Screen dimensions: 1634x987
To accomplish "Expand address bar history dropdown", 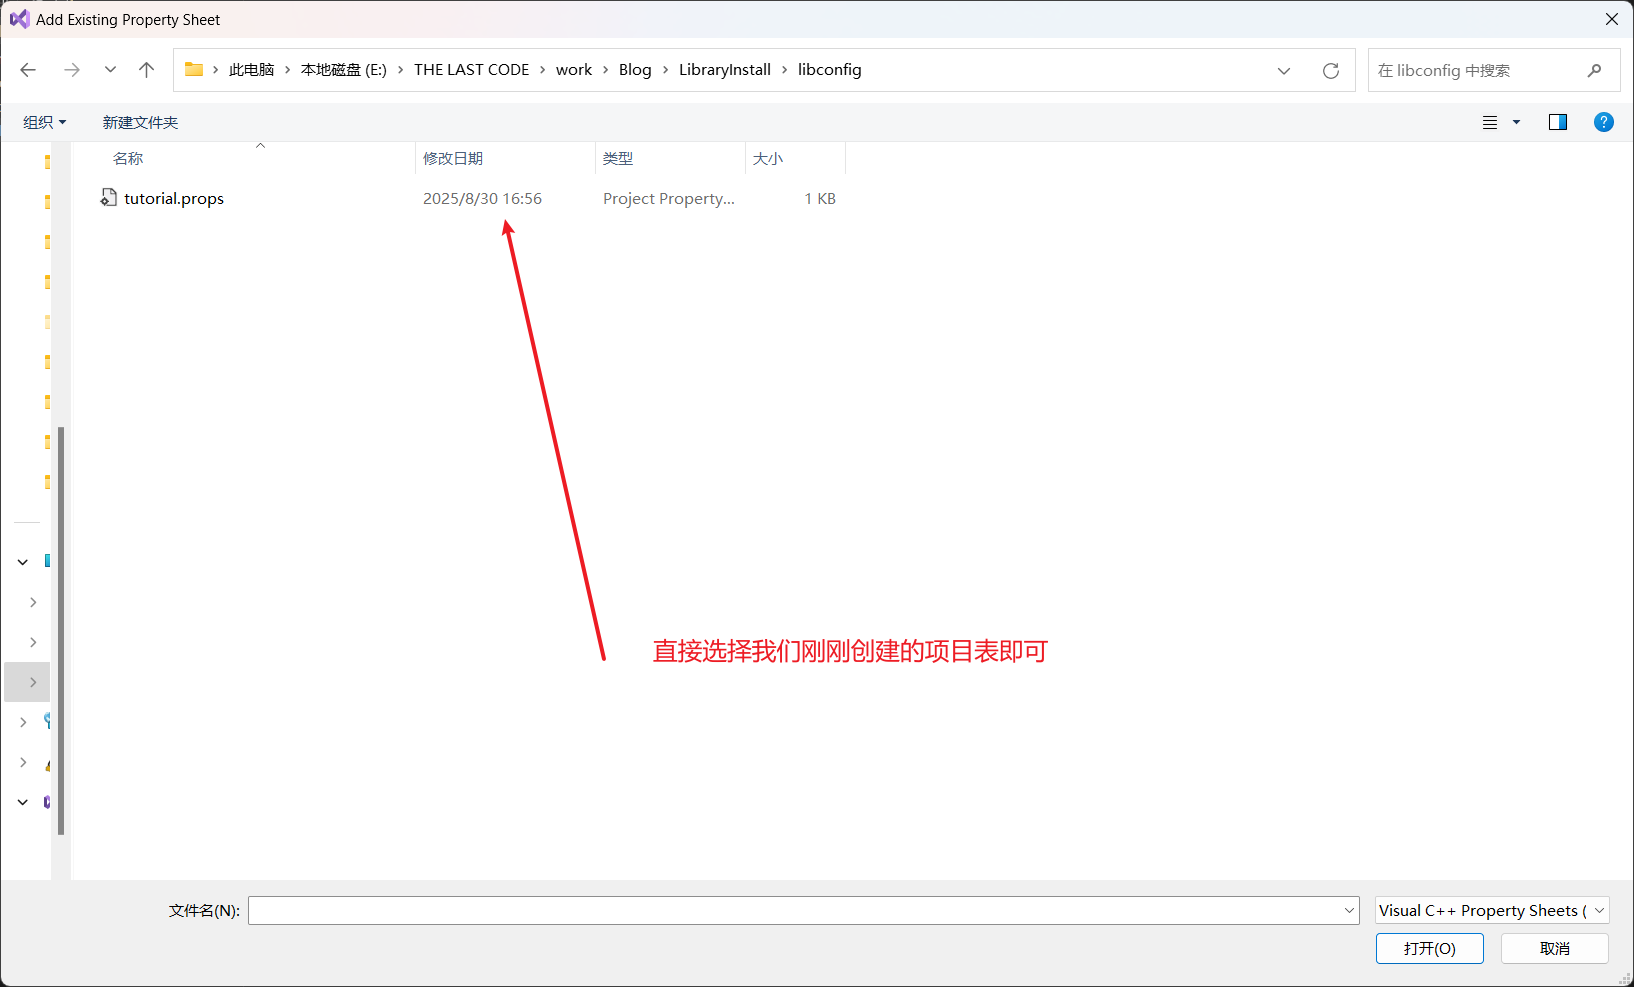I will point(1284,70).
